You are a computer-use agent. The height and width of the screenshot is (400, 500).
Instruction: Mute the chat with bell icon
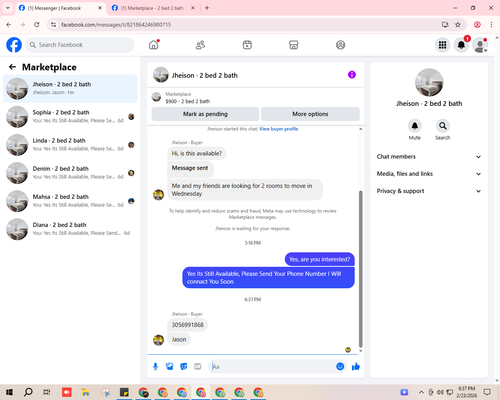(415, 126)
